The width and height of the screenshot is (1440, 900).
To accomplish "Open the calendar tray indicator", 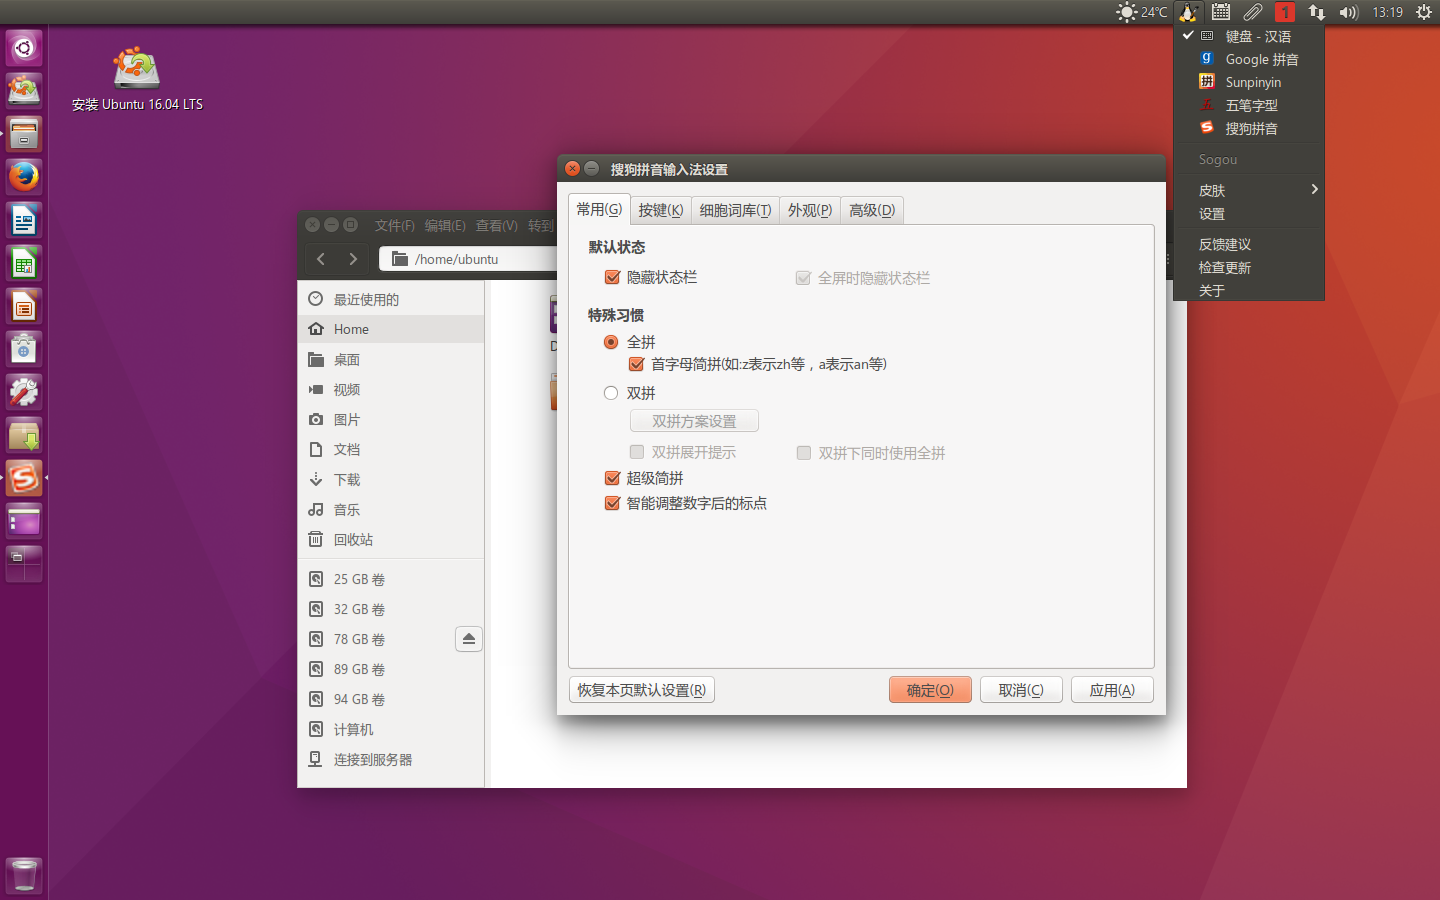I will 1221,12.
